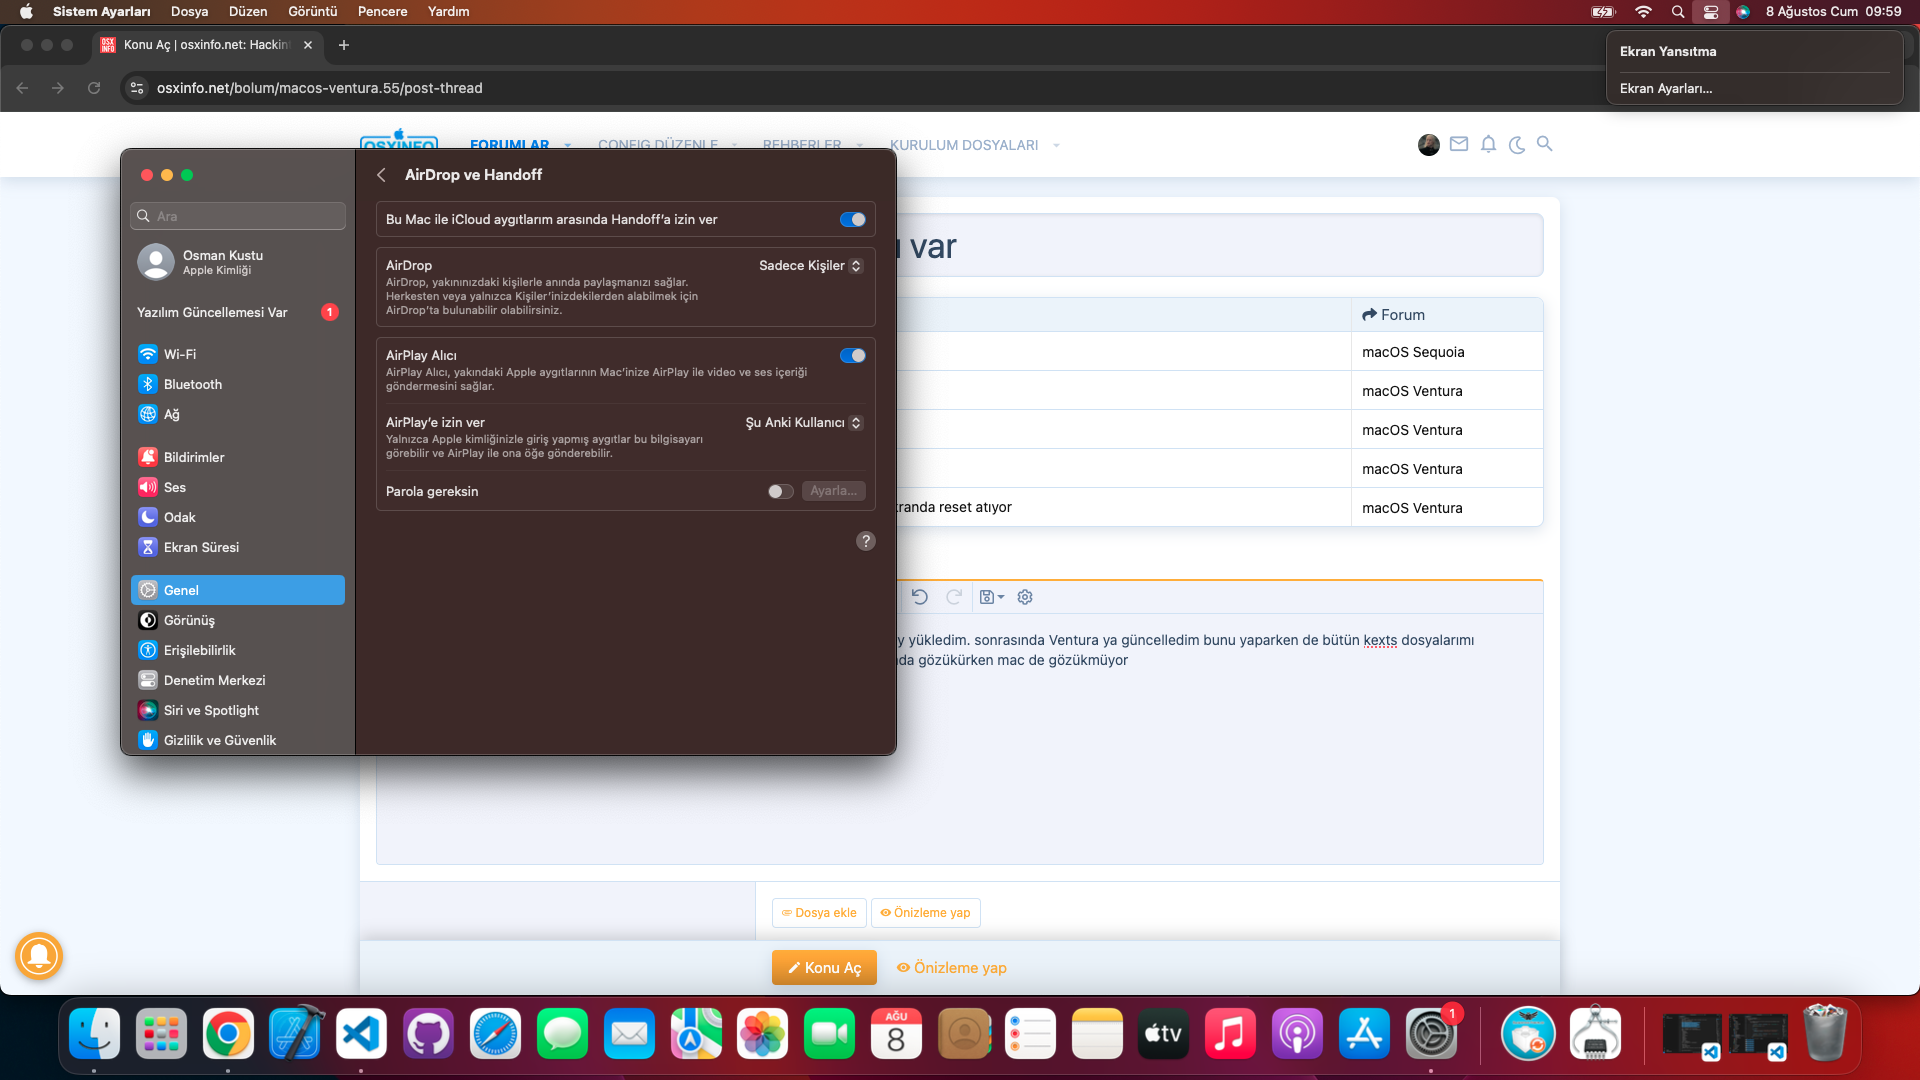The height and width of the screenshot is (1080, 1920).
Task: Turn off AirPlay Alıcı switch
Action: point(852,356)
